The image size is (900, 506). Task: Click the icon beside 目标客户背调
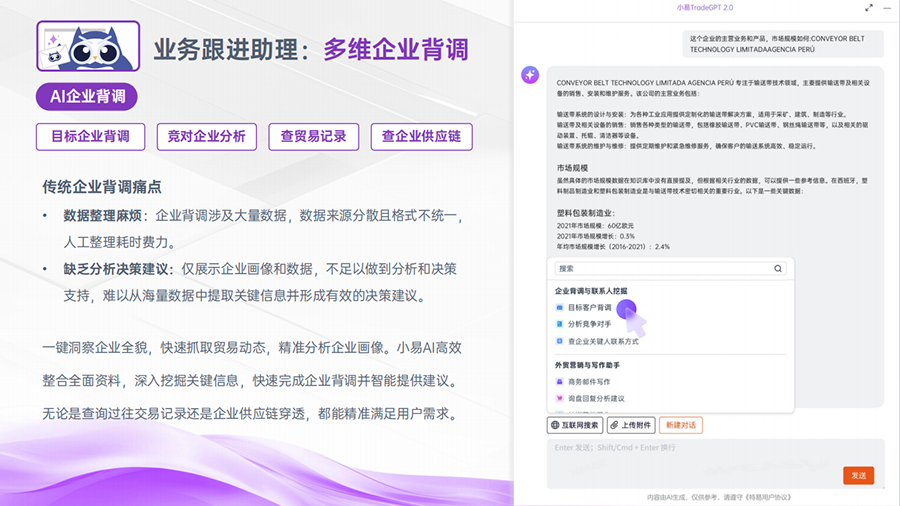coord(560,308)
